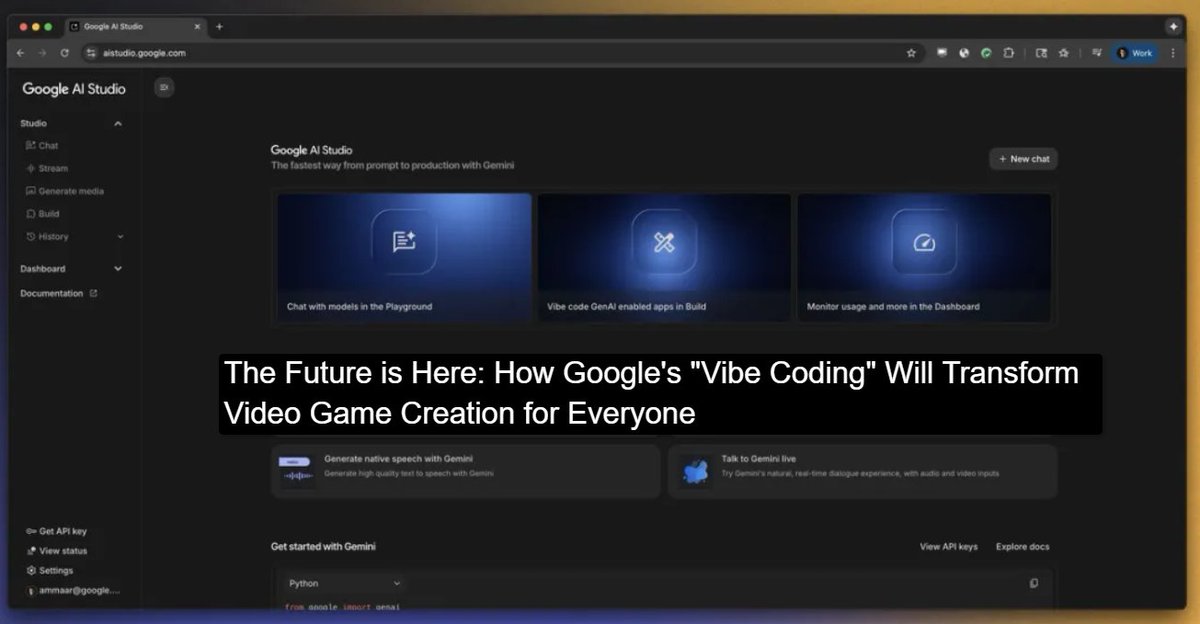This screenshot has height=624, width=1200.
Task: Click Get API key in the sidebar
Action: coord(56,532)
